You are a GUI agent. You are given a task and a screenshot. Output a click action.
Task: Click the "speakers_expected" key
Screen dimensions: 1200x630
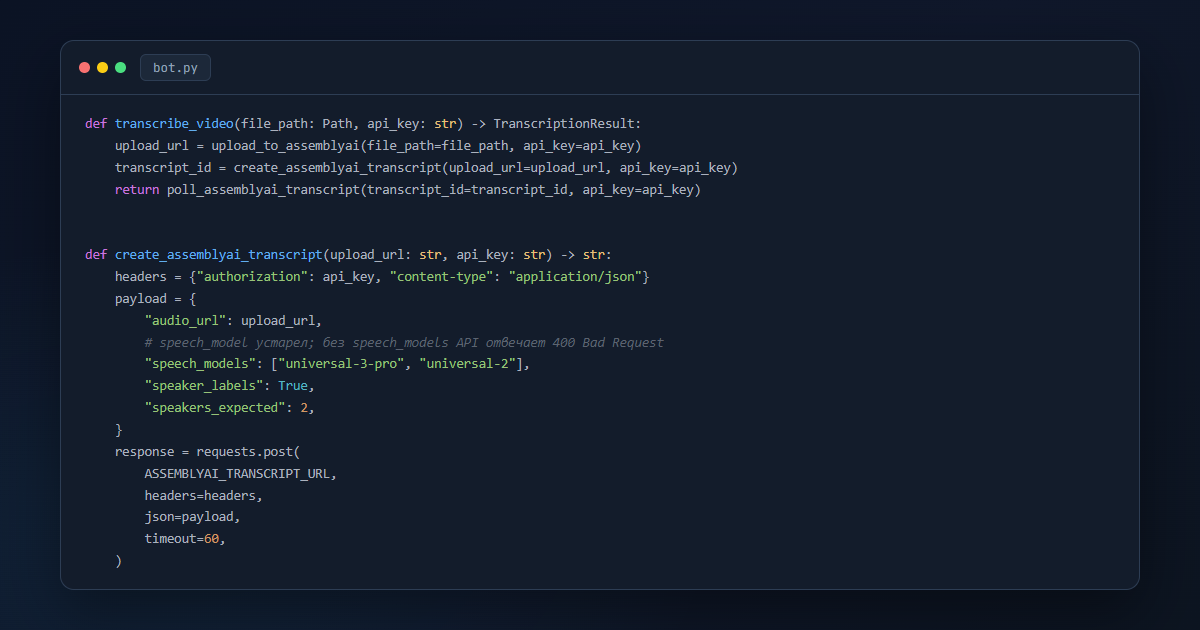[x=215, y=408]
